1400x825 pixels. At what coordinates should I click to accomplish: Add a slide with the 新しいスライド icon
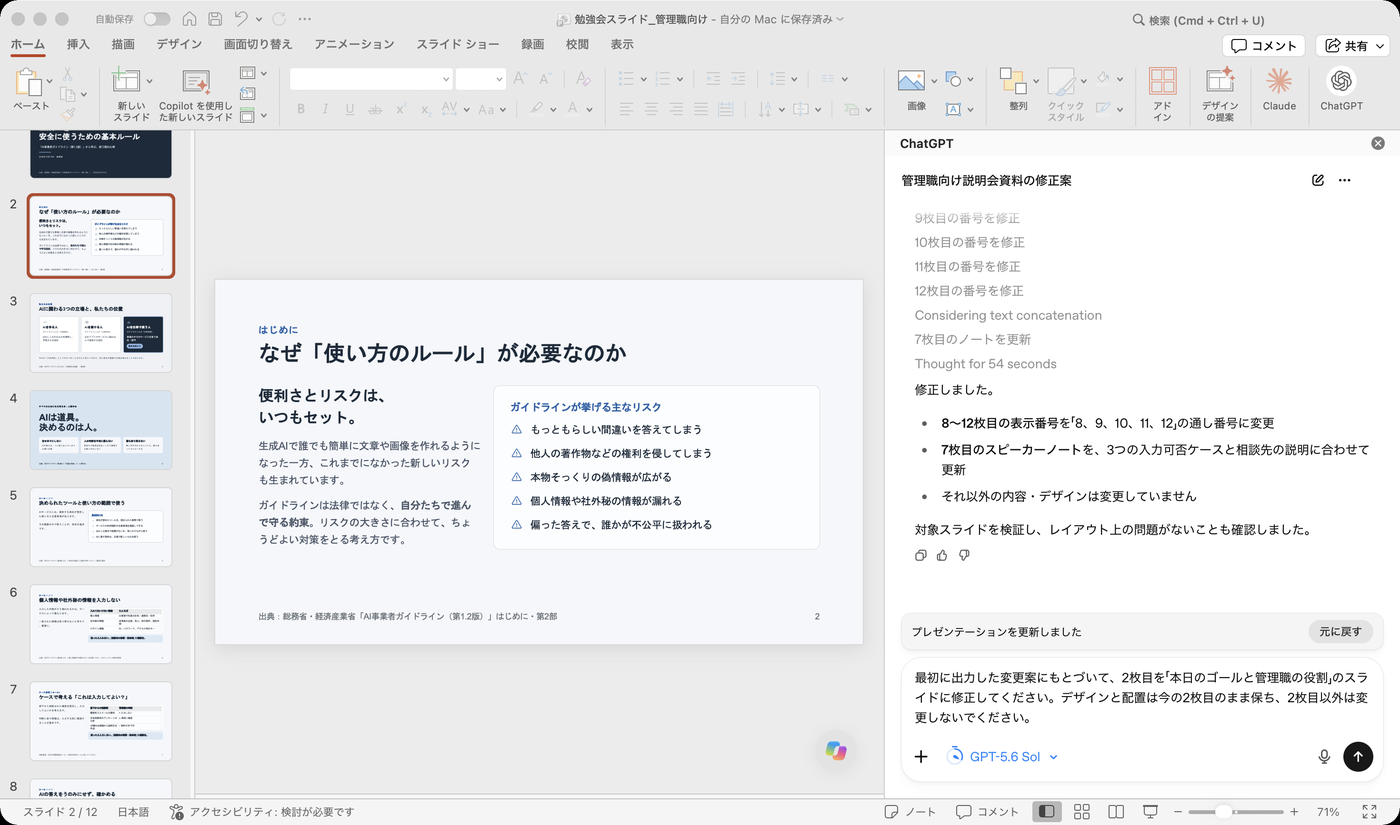[x=126, y=82]
